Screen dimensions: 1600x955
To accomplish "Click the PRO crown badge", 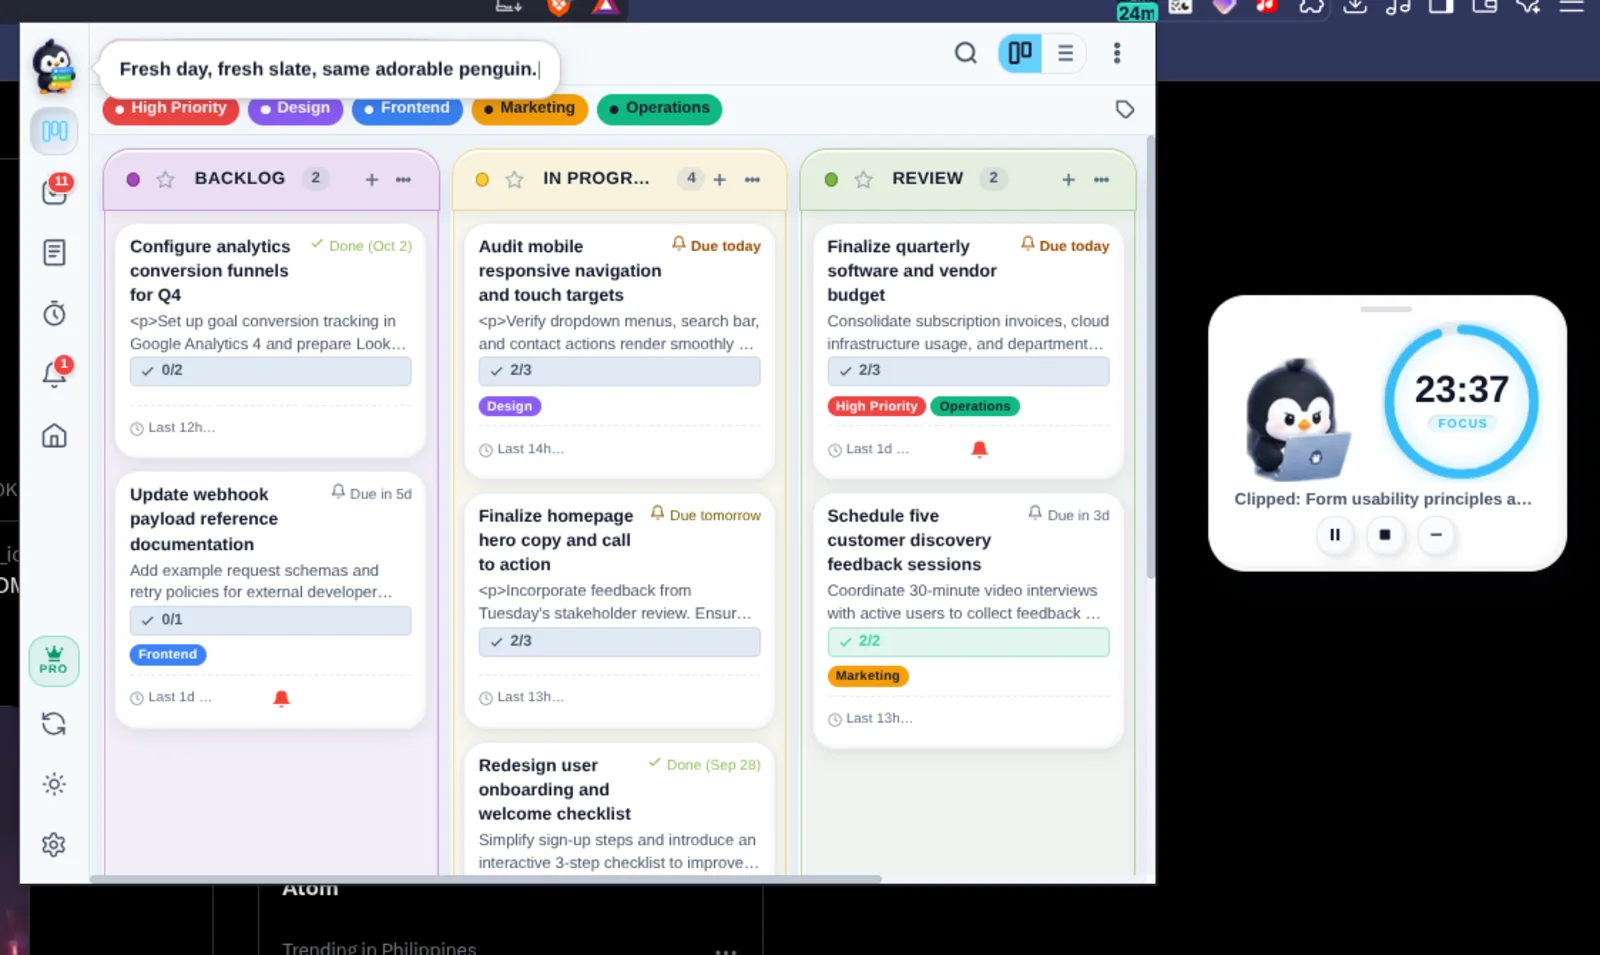I will (x=54, y=661).
